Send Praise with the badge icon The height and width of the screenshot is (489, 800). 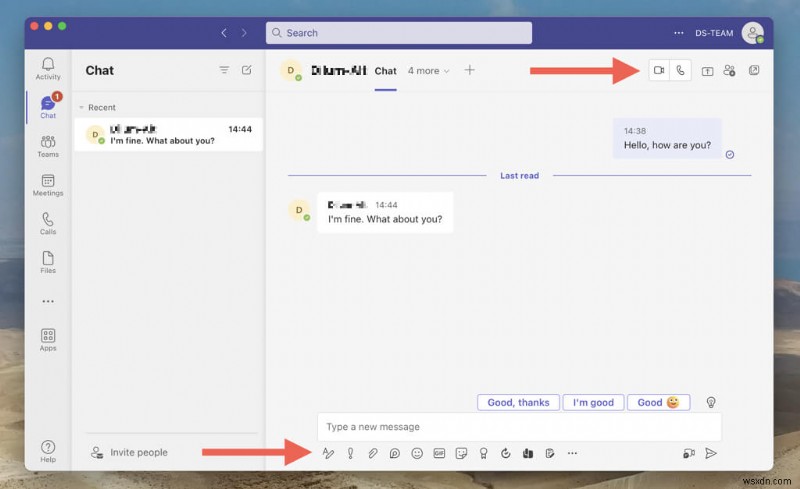click(x=483, y=453)
